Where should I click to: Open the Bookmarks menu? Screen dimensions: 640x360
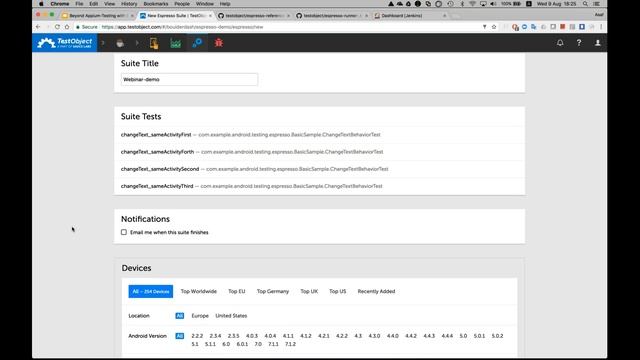156,4
